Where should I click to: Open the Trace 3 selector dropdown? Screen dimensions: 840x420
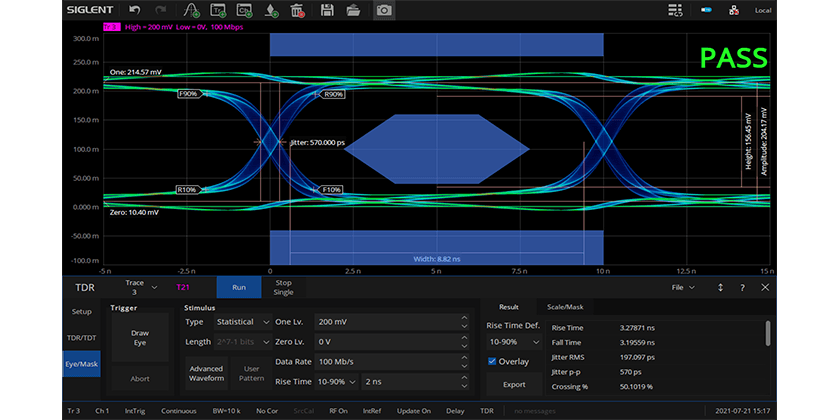coord(141,287)
